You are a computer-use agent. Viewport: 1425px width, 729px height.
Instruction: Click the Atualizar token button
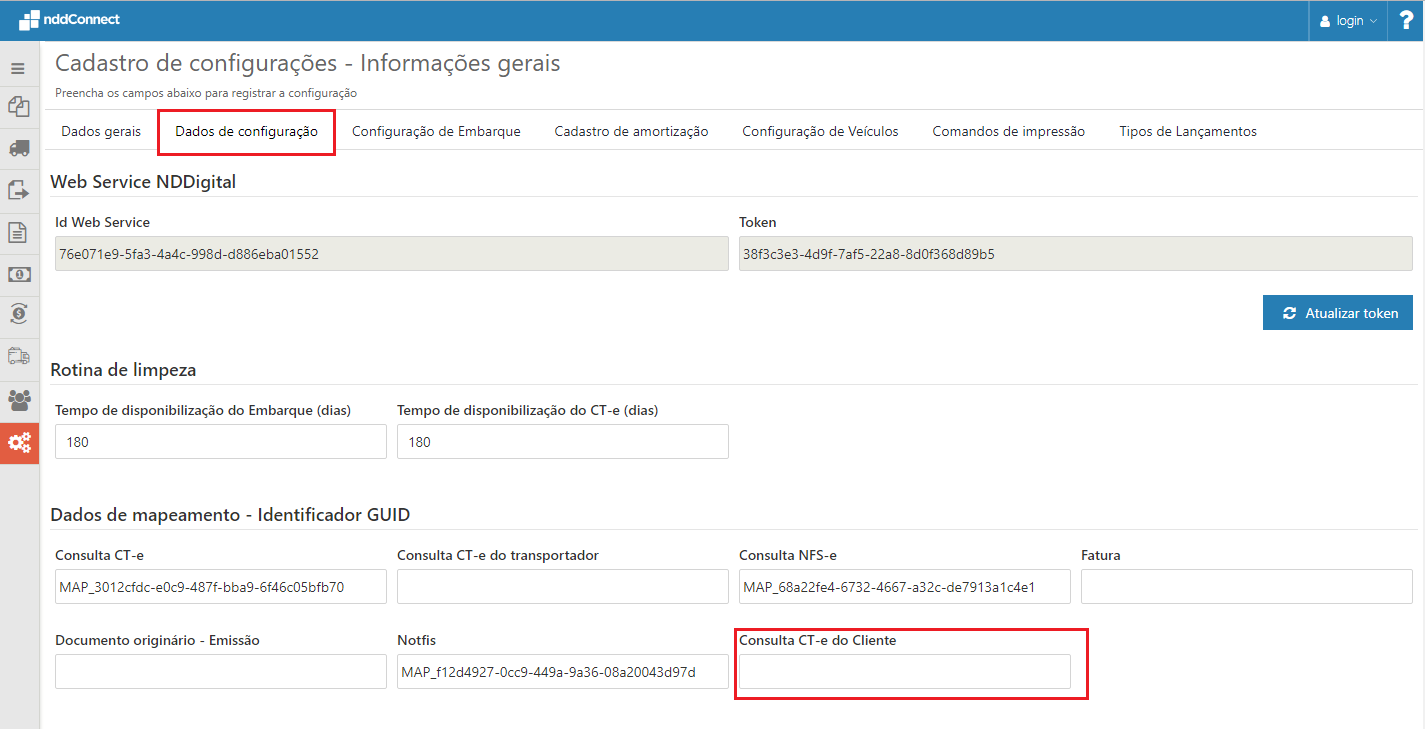(x=1337, y=313)
